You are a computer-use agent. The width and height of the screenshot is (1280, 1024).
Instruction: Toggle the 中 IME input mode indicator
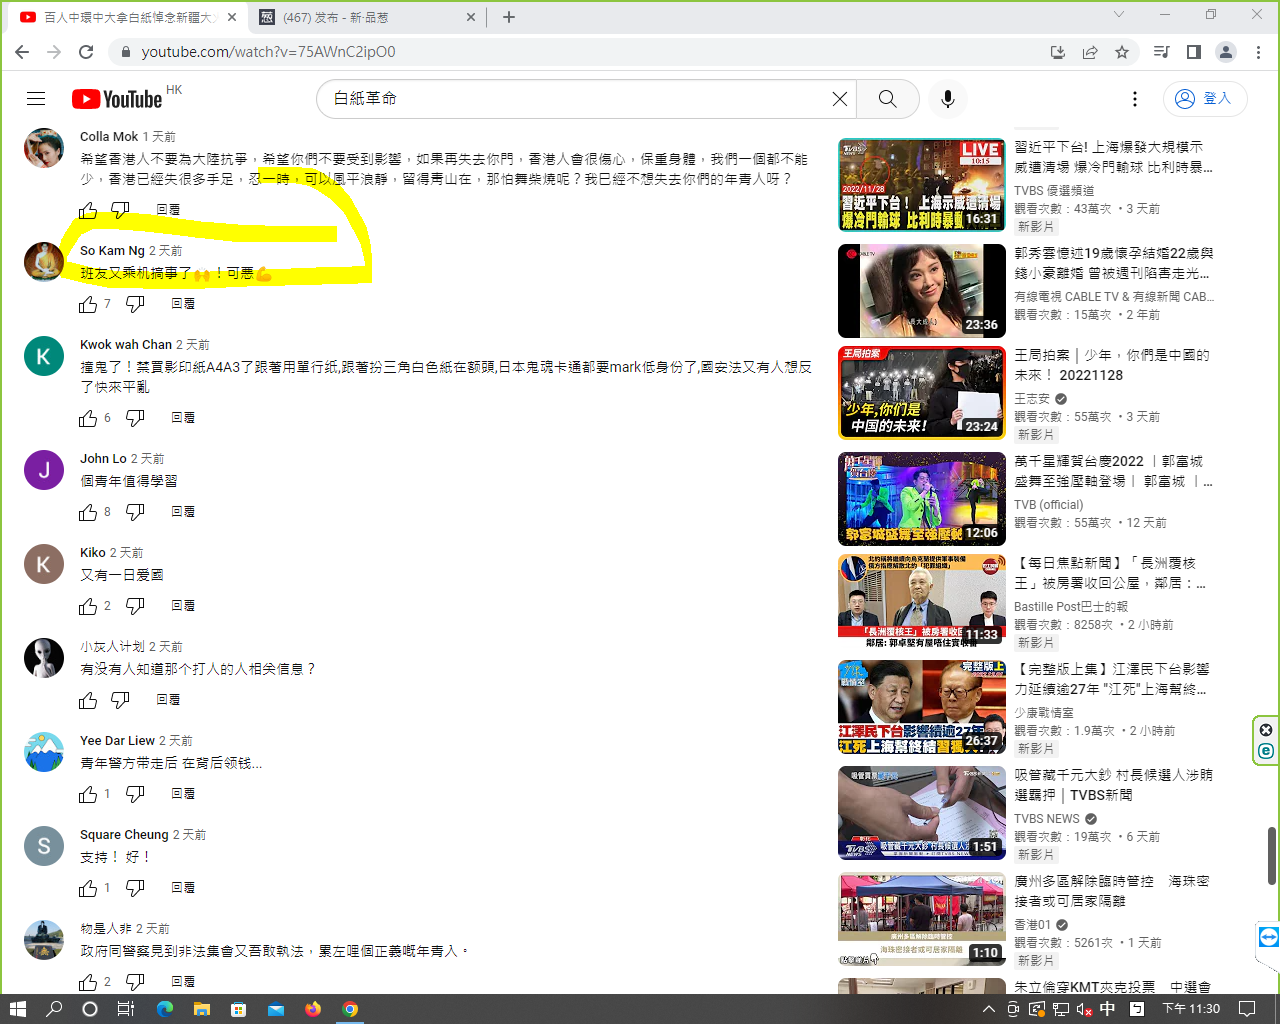coord(1108,1009)
